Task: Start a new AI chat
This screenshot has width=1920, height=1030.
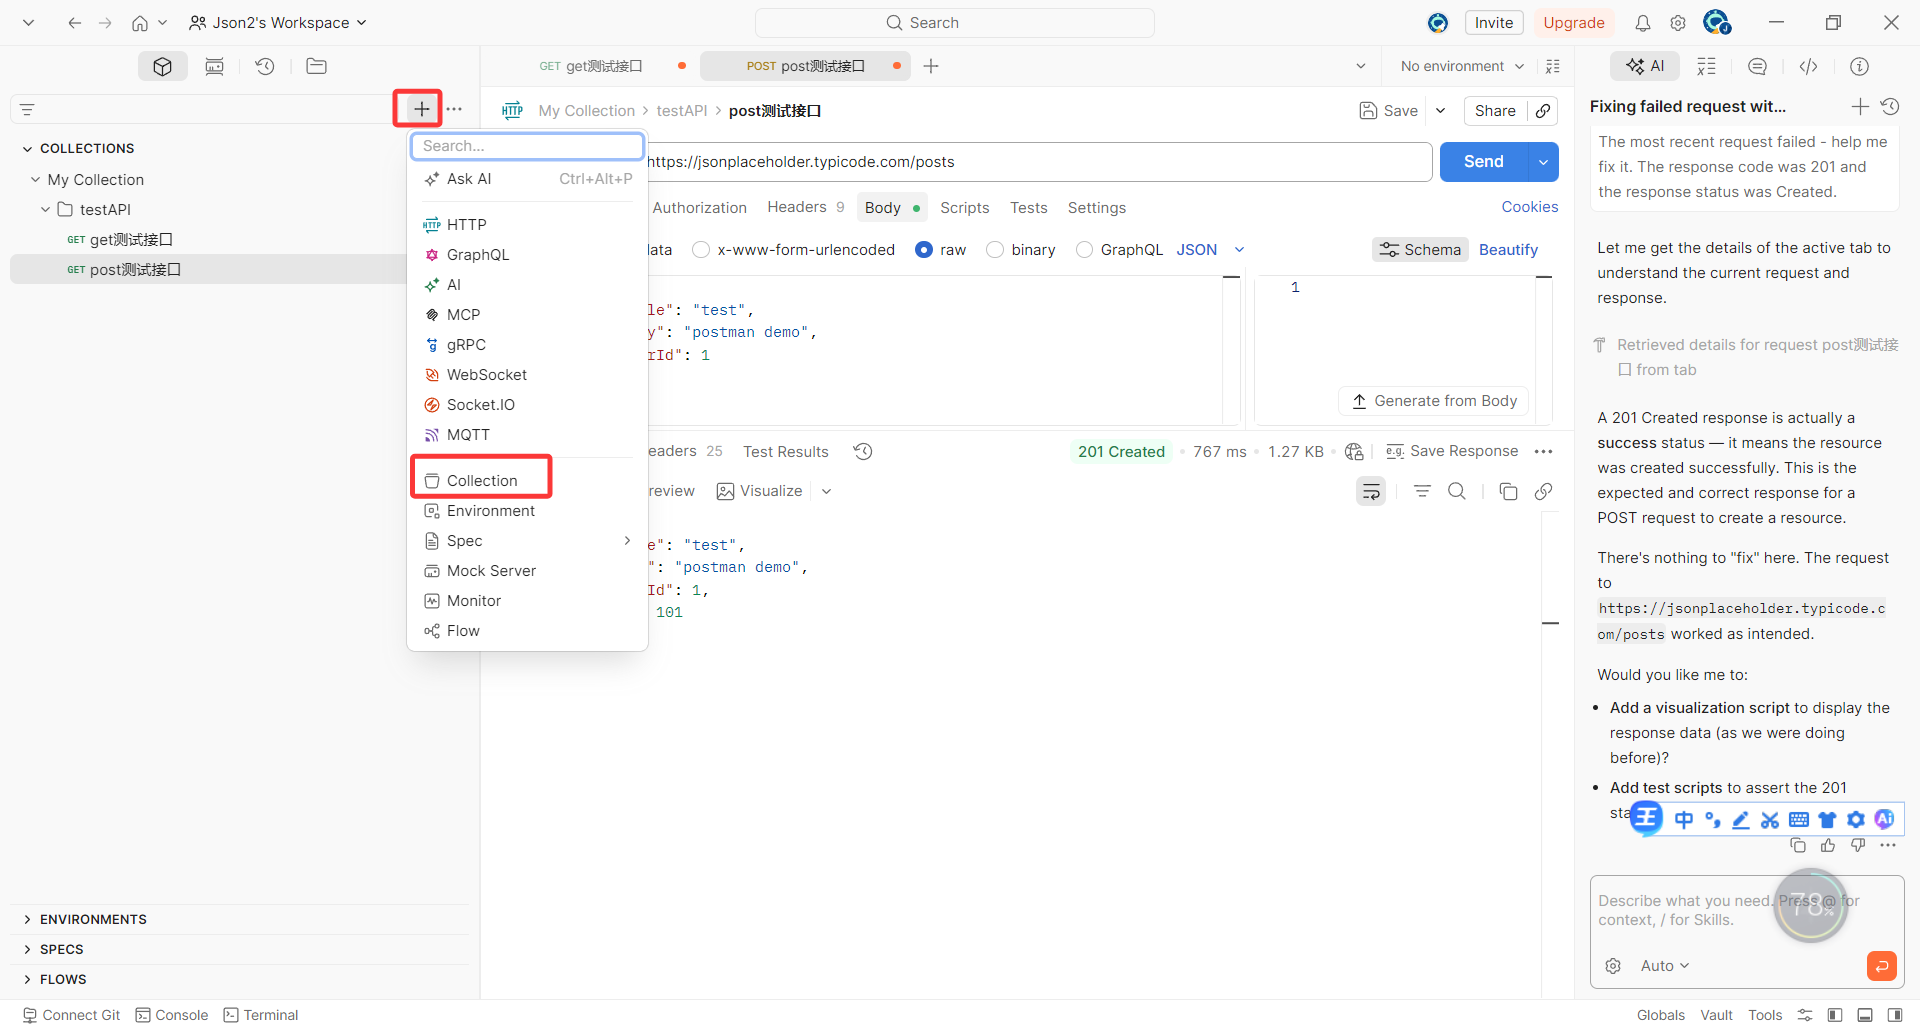Action: point(1860,106)
